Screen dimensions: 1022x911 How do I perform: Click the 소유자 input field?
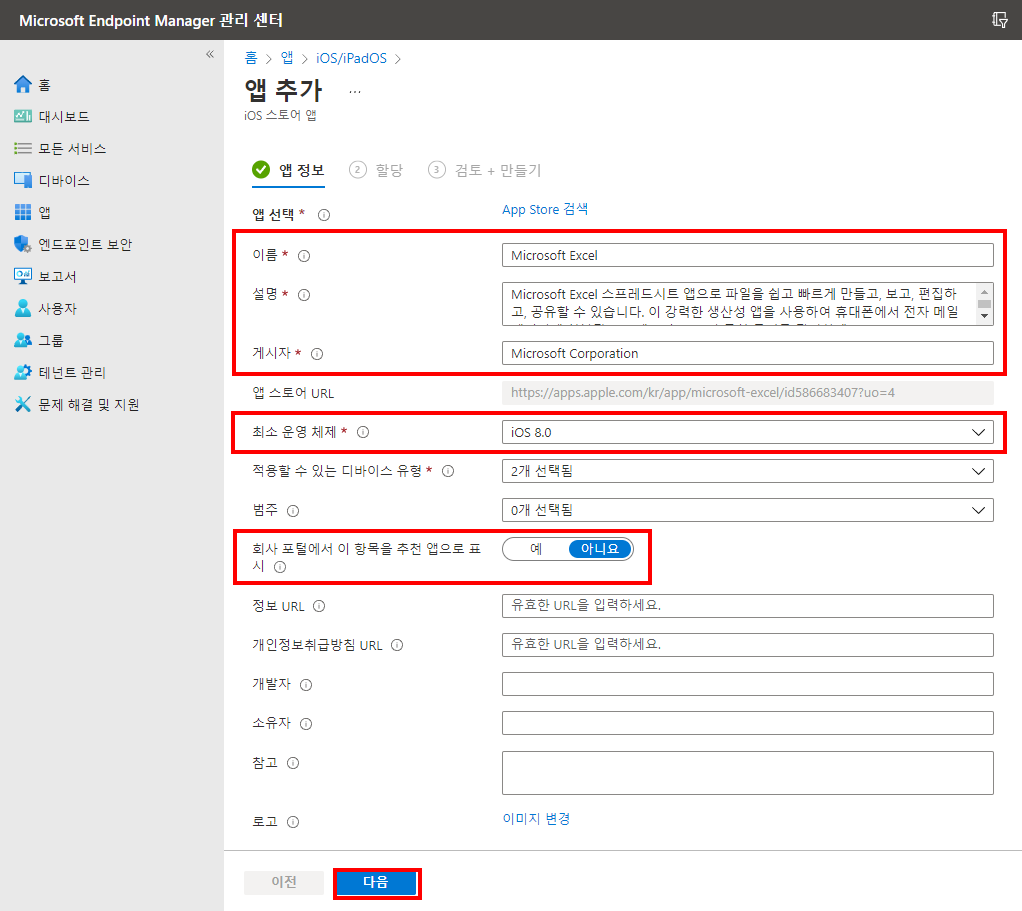748,723
